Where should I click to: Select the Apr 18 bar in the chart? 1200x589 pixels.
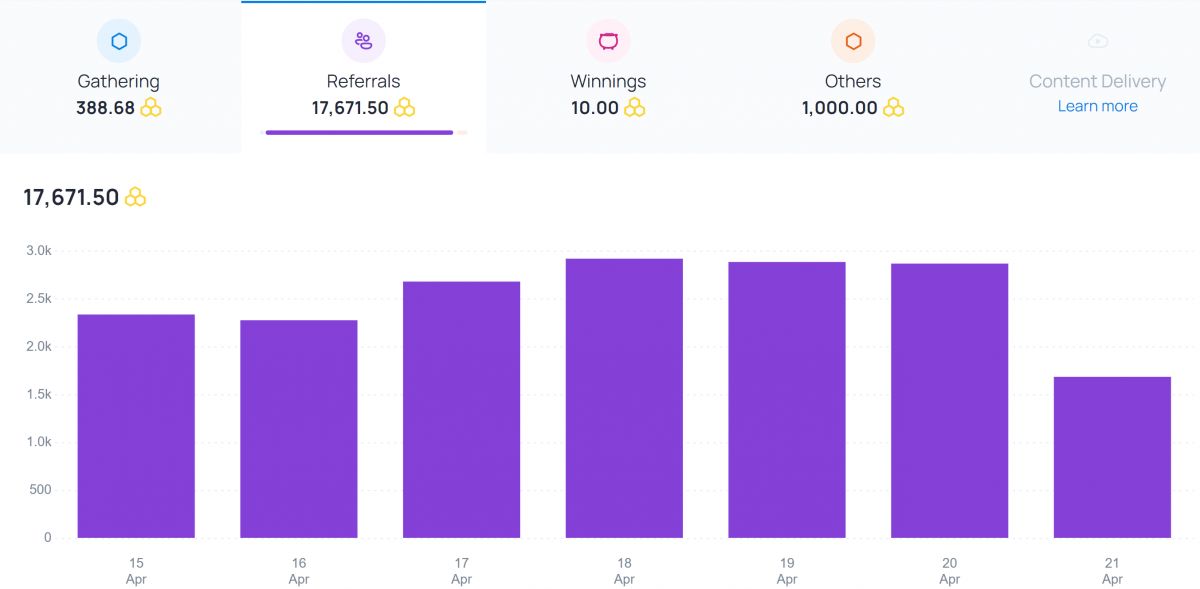click(x=624, y=400)
